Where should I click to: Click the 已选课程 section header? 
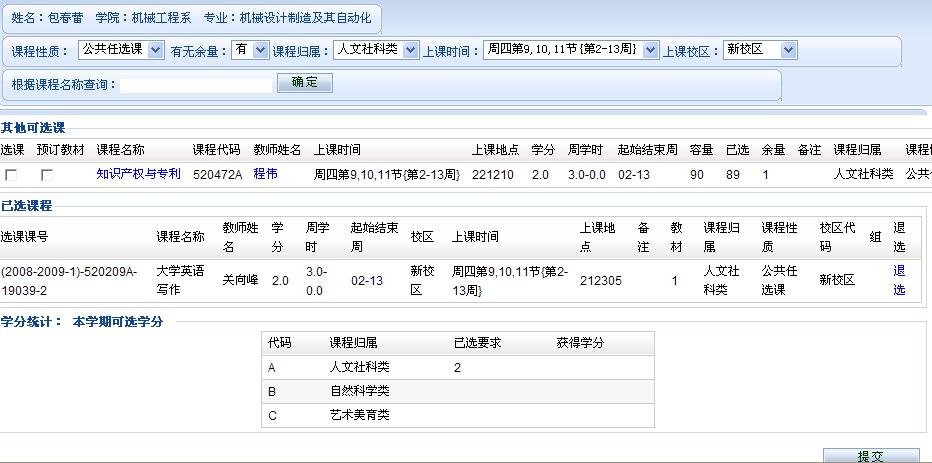pyautogui.click(x=26, y=206)
